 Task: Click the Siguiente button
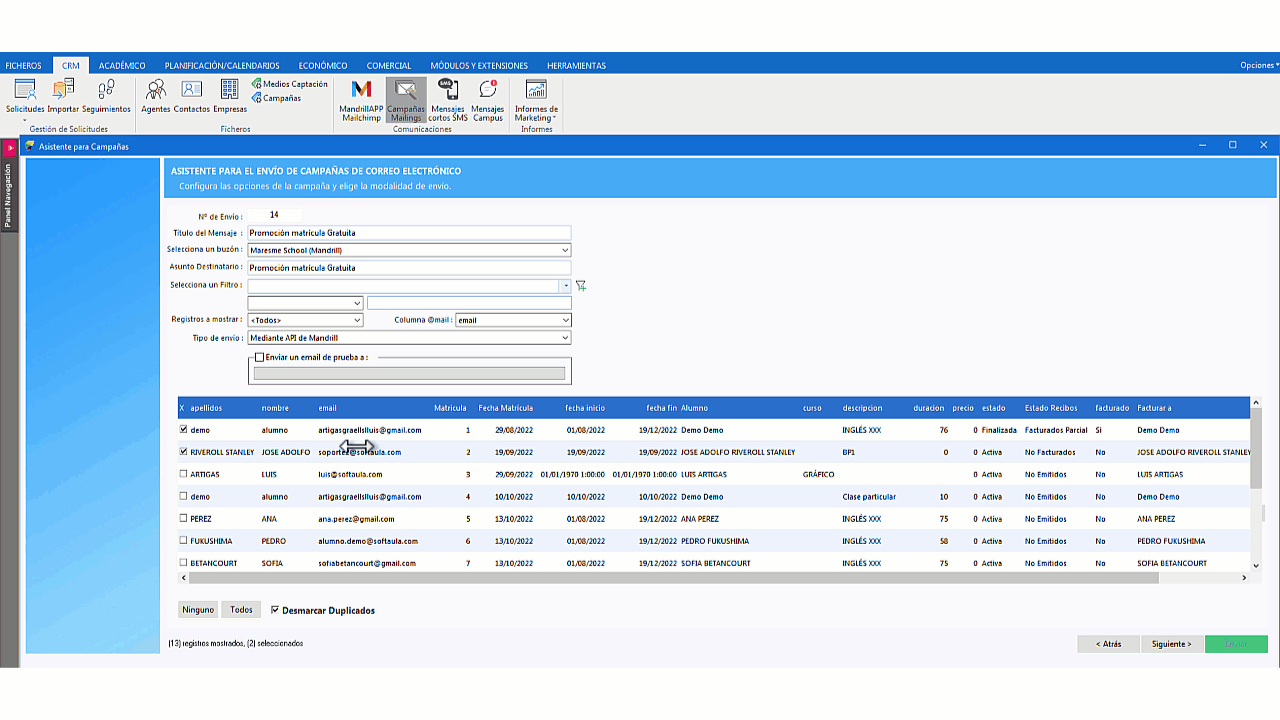click(x=1171, y=644)
